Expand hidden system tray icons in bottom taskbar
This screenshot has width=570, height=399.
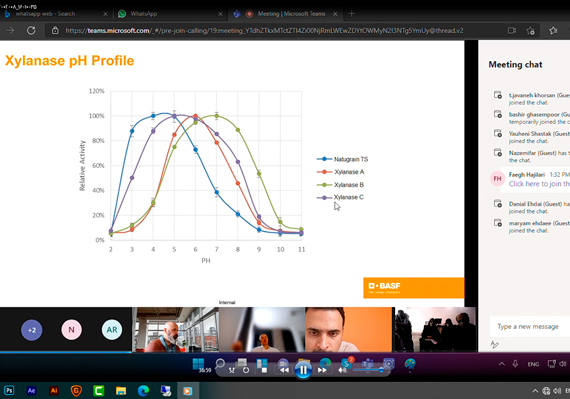(x=535, y=391)
